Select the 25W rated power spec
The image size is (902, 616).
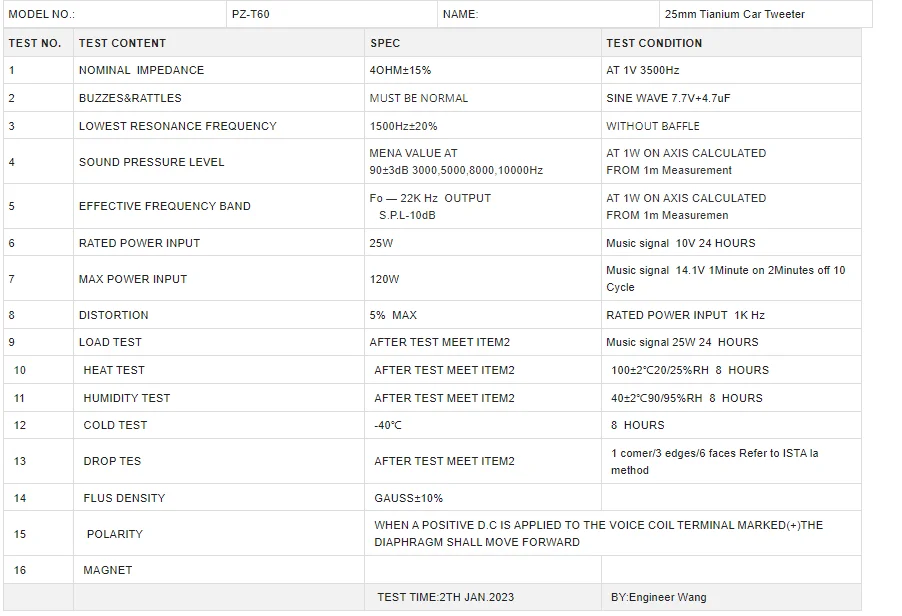pos(381,243)
